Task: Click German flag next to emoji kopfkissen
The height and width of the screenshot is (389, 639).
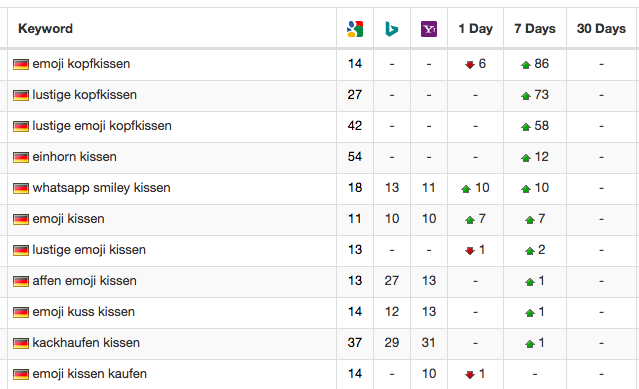Action: tap(21, 64)
